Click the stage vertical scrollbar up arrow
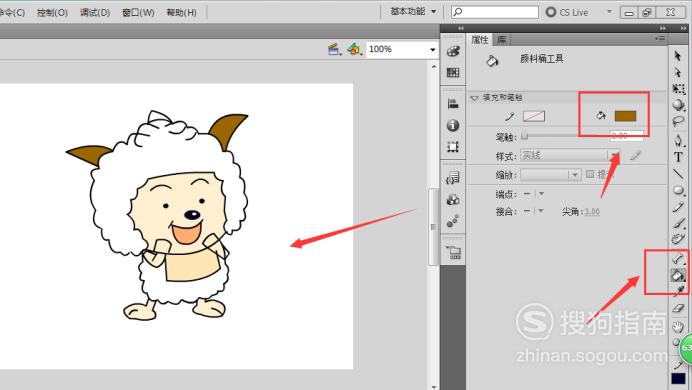Image resolution: width=692 pixels, height=390 pixels. tap(434, 66)
